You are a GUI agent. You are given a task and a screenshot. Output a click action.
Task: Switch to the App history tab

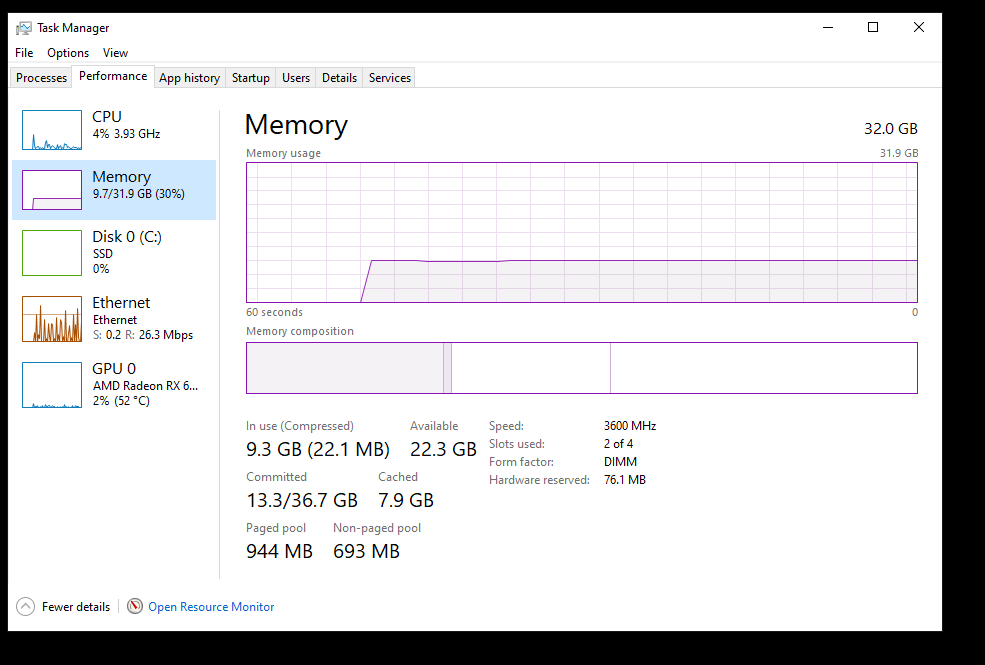[x=189, y=78]
